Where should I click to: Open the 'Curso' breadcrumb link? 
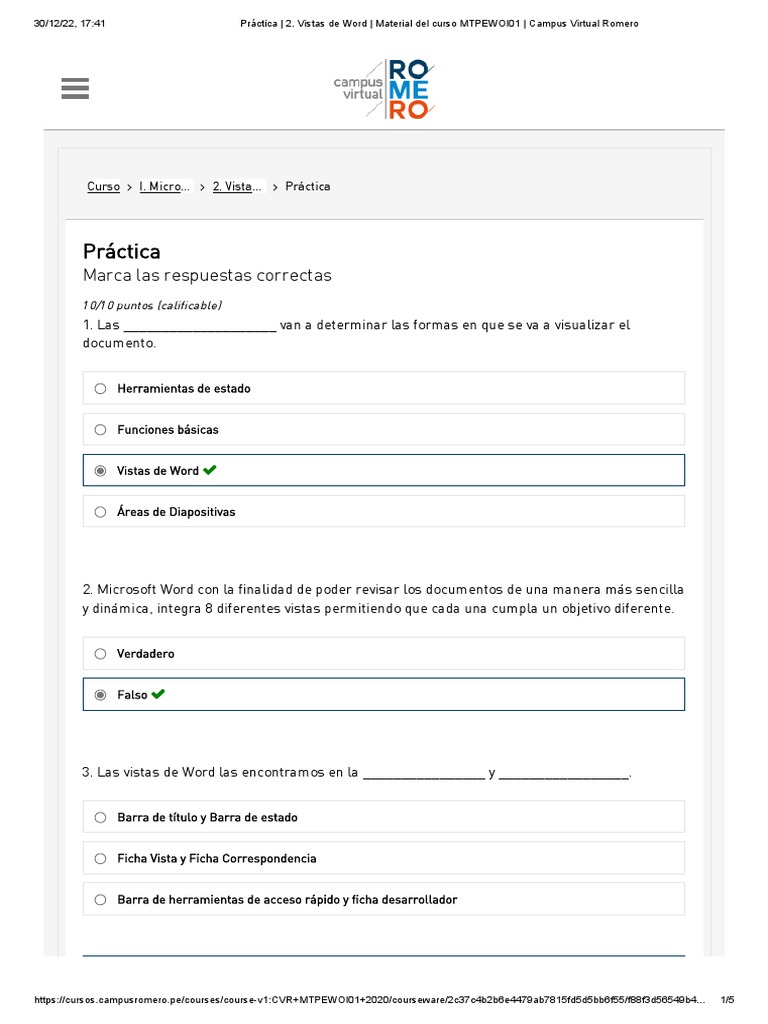(103, 186)
